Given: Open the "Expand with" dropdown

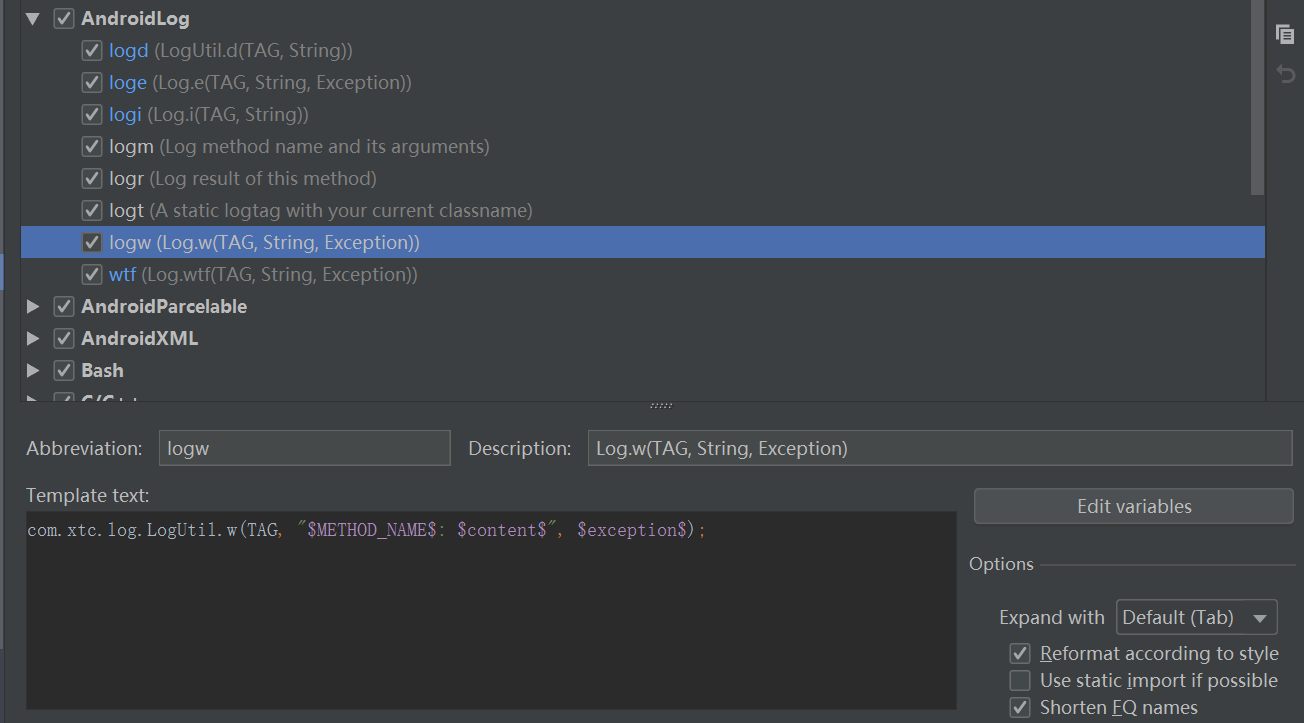Looking at the screenshot, I should [1196, 617].
